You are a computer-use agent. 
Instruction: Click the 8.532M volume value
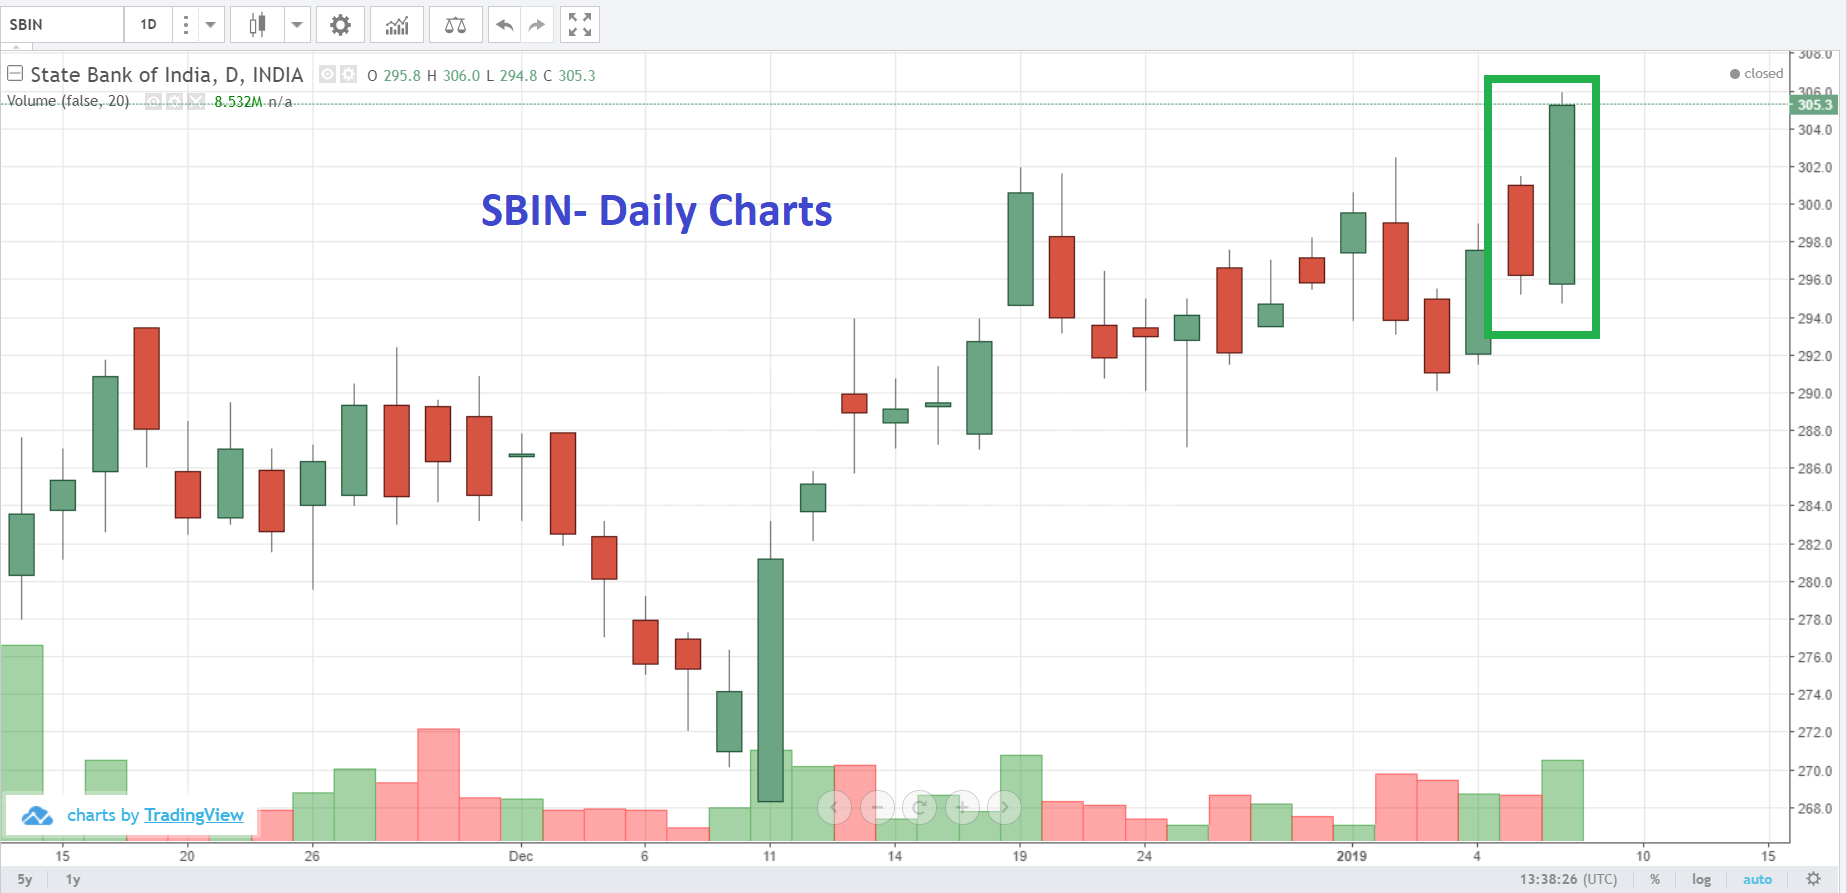point(238,102)
